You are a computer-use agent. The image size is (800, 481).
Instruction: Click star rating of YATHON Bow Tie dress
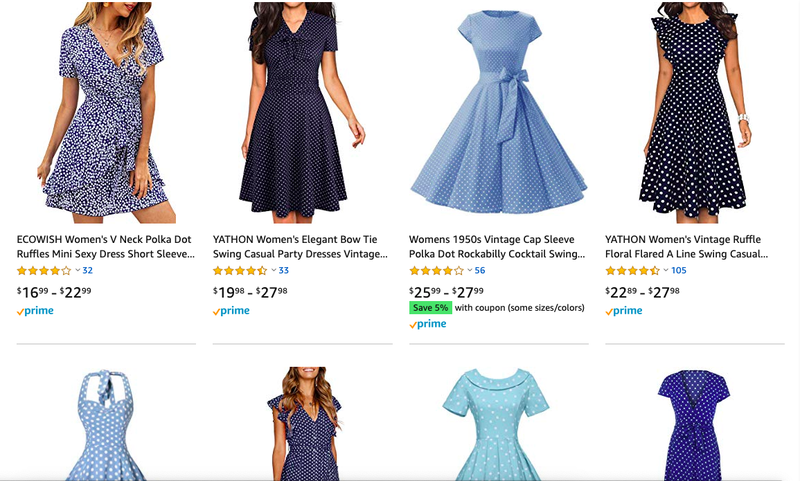coord(240,271)
